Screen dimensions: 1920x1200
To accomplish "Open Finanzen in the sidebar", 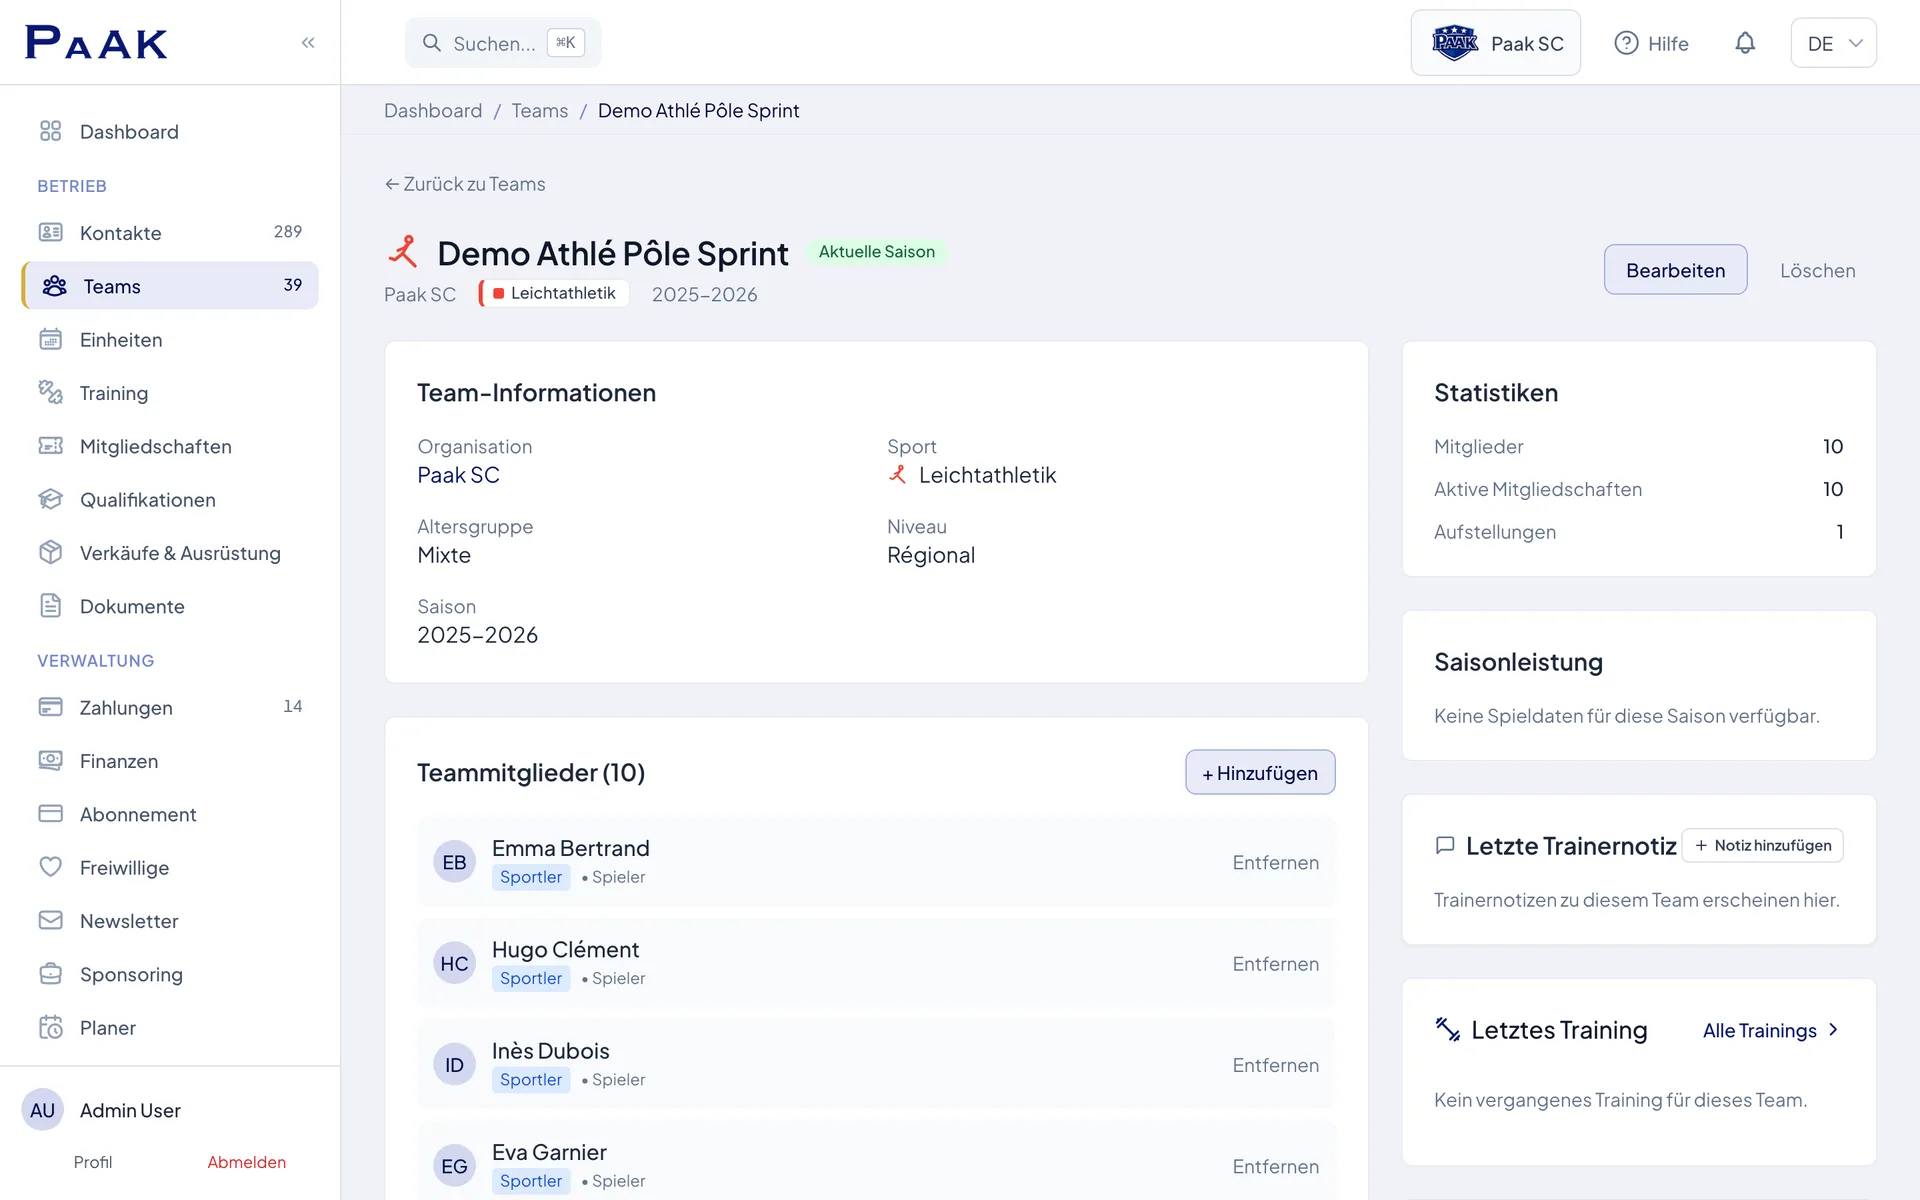I will [170, 761].
